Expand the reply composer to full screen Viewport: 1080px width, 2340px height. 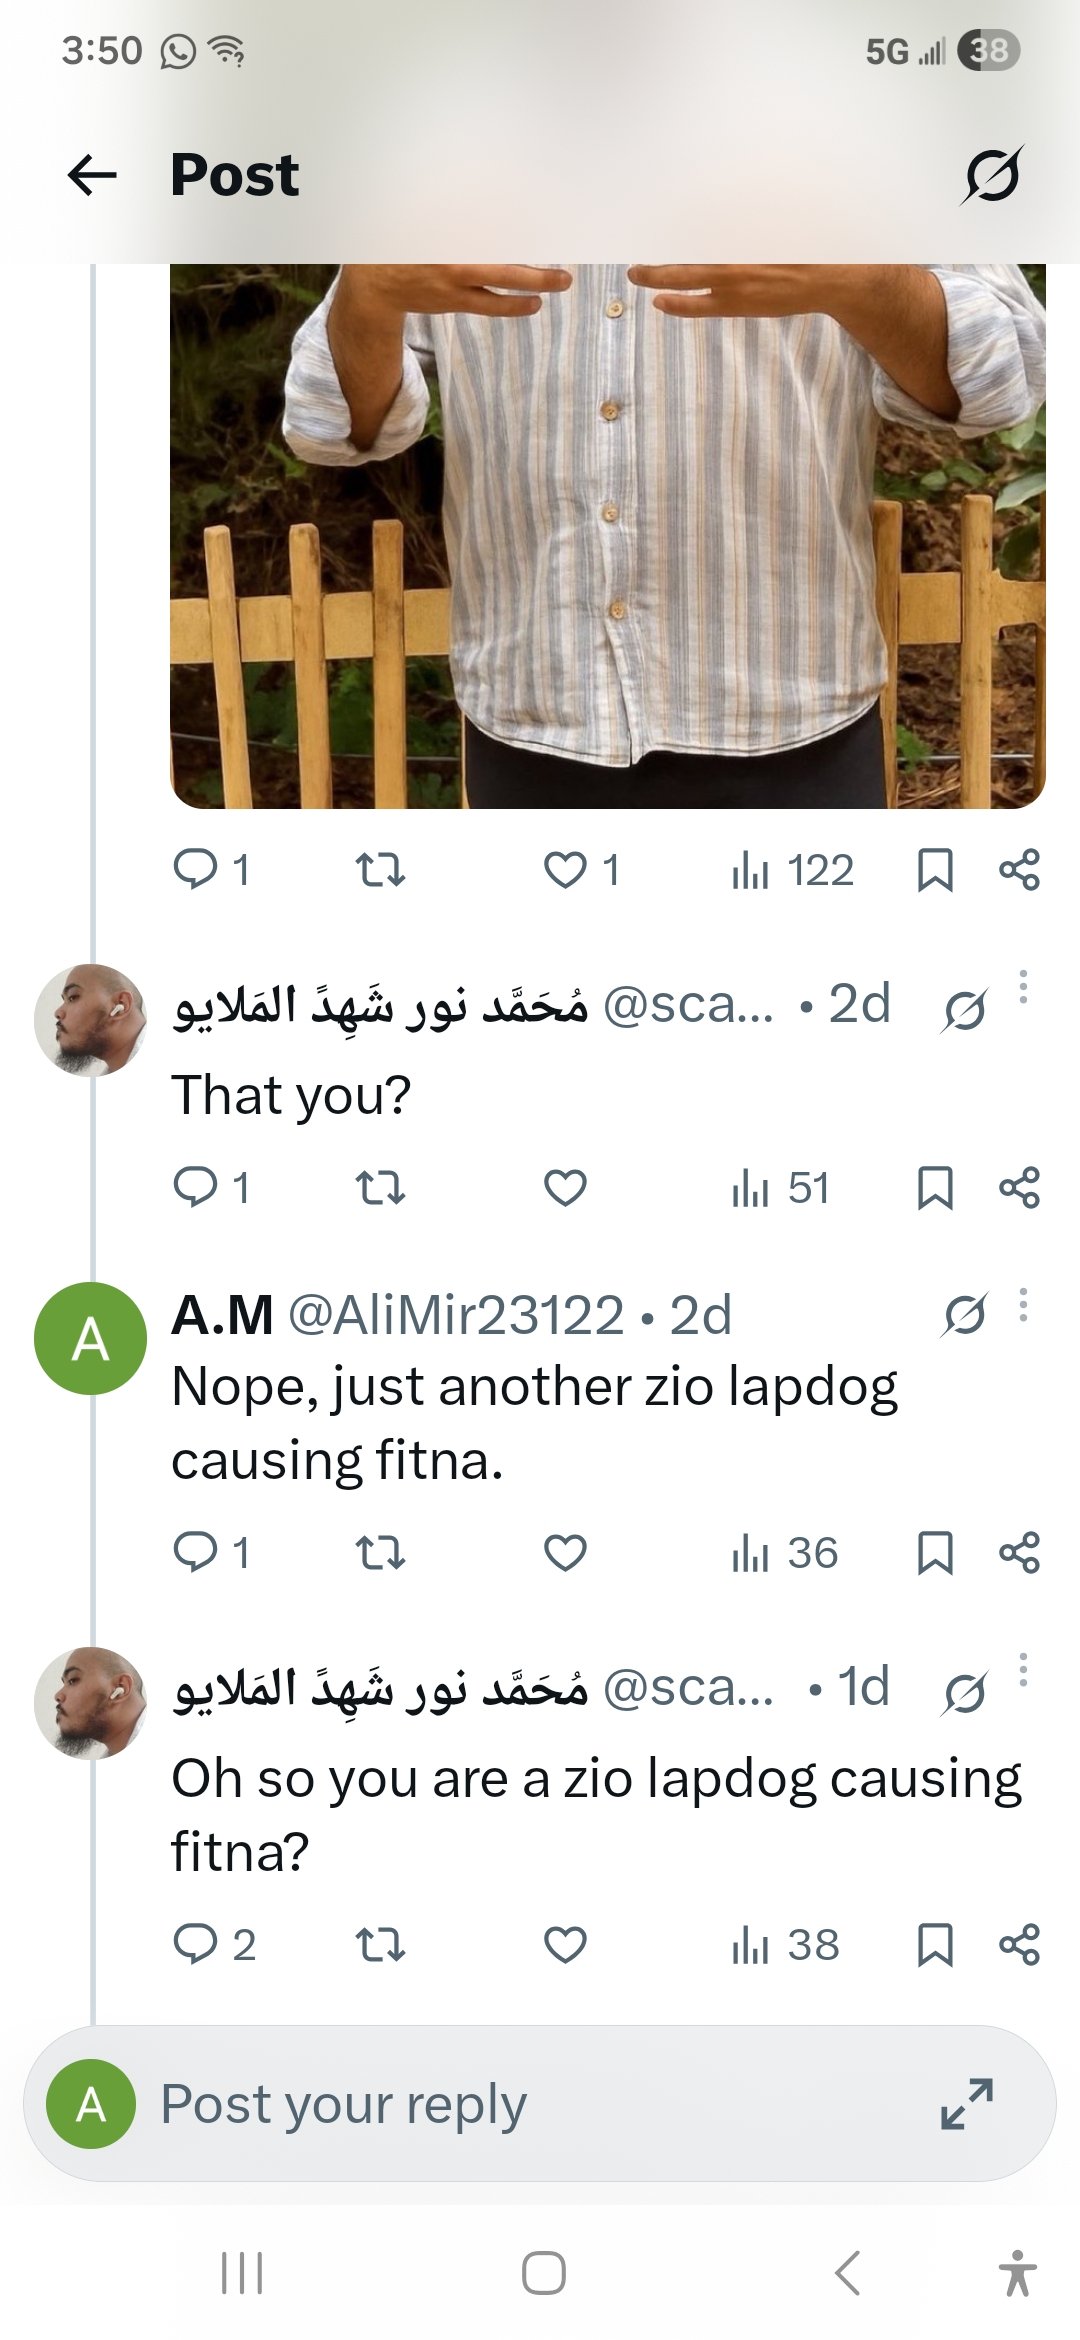click(967, 2104)
